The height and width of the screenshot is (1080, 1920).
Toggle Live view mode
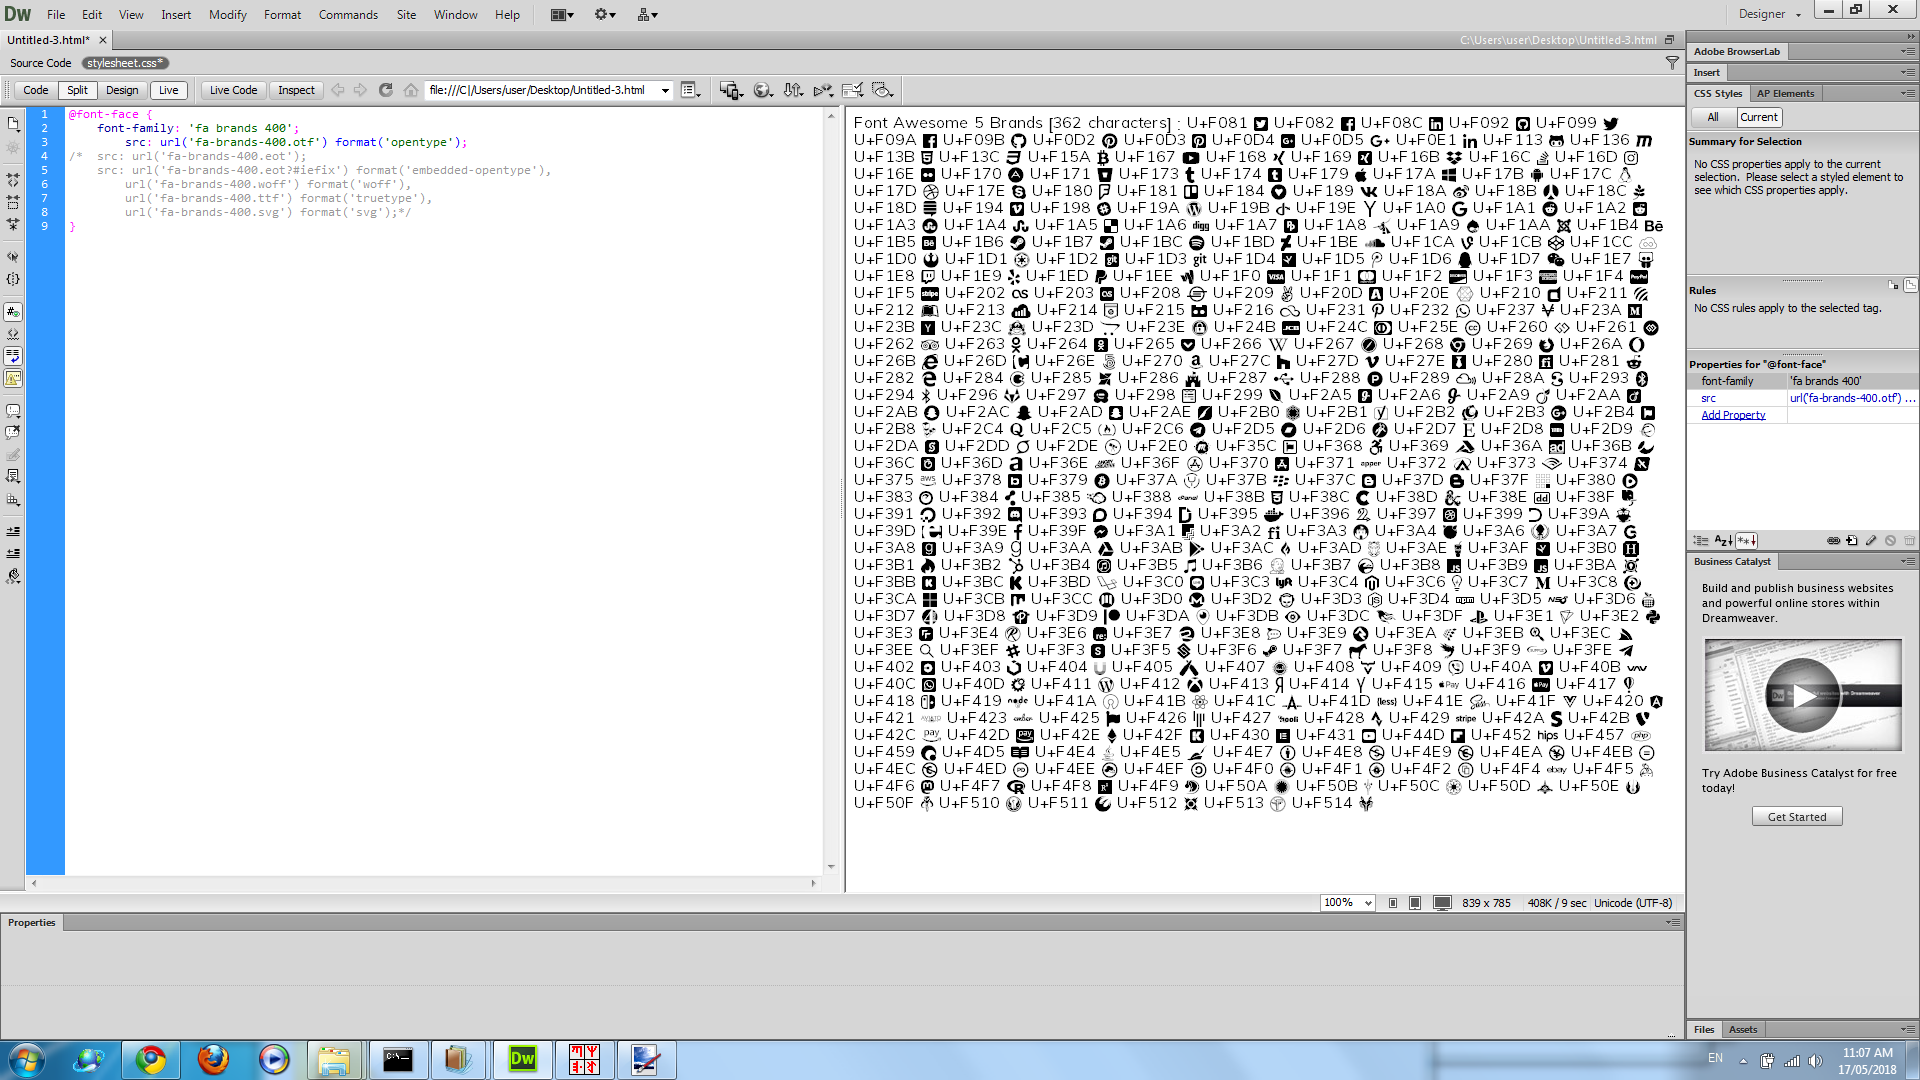coord(168,90)
